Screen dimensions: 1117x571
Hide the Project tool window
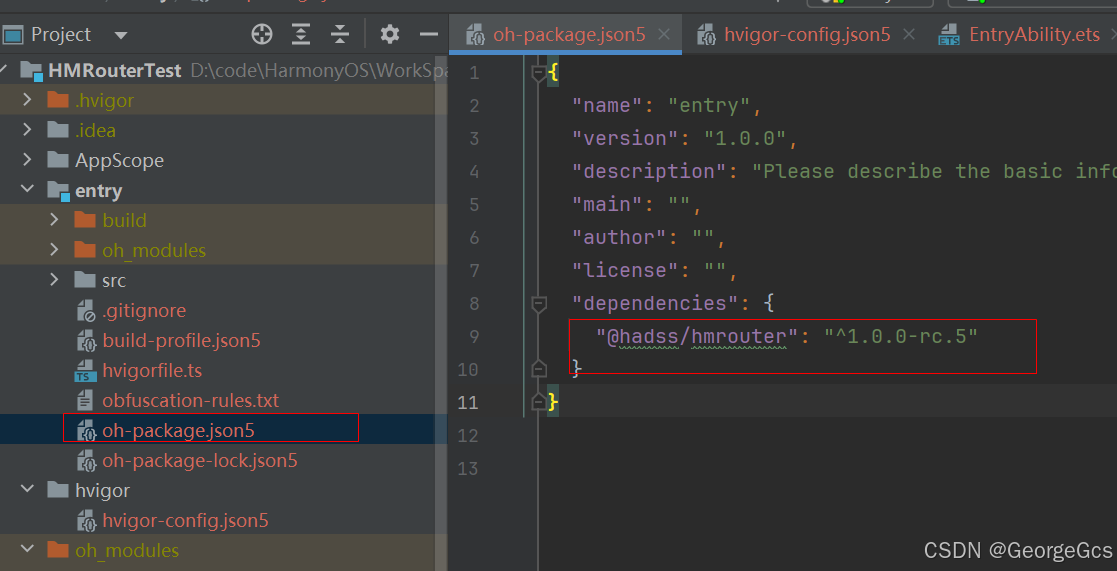coord(428,34)
